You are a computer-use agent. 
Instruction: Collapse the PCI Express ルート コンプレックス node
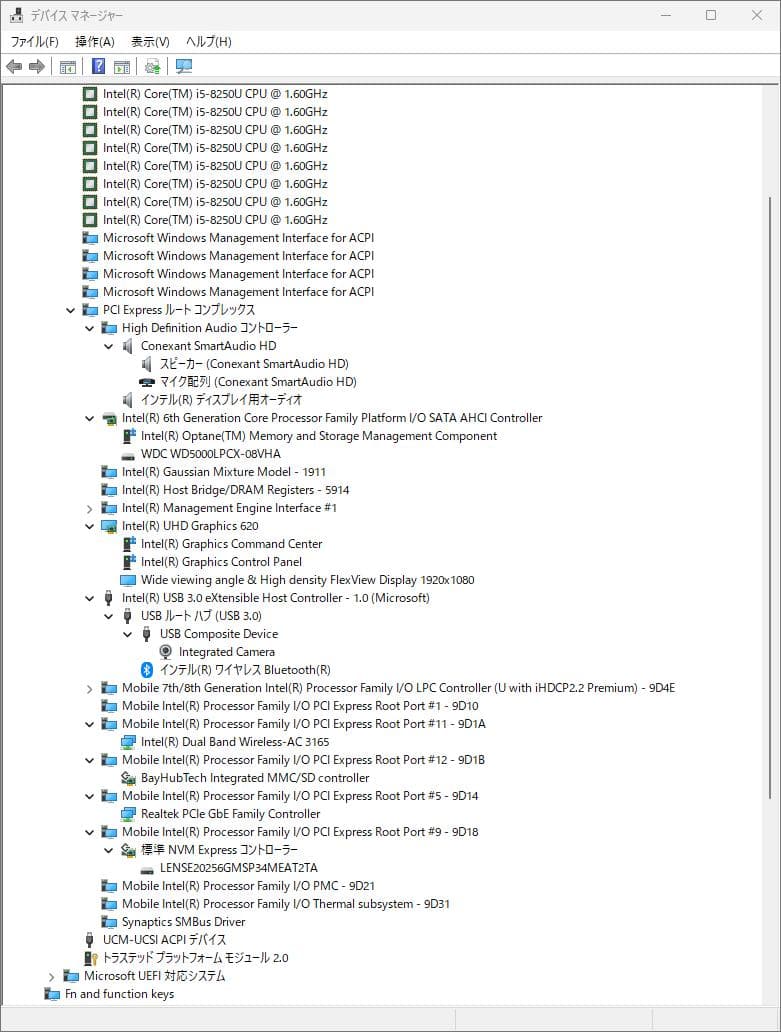71,310
